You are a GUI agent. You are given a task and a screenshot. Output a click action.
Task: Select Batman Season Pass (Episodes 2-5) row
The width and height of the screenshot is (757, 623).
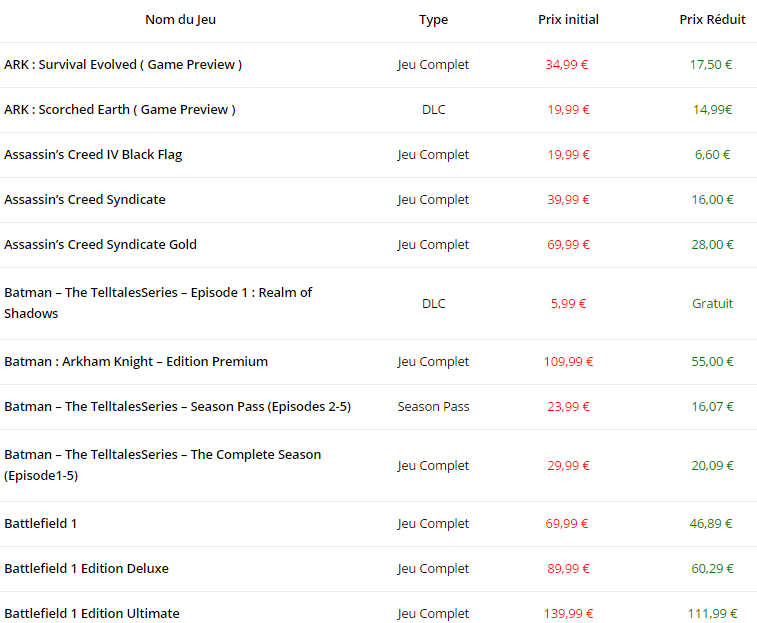[177, 407]
